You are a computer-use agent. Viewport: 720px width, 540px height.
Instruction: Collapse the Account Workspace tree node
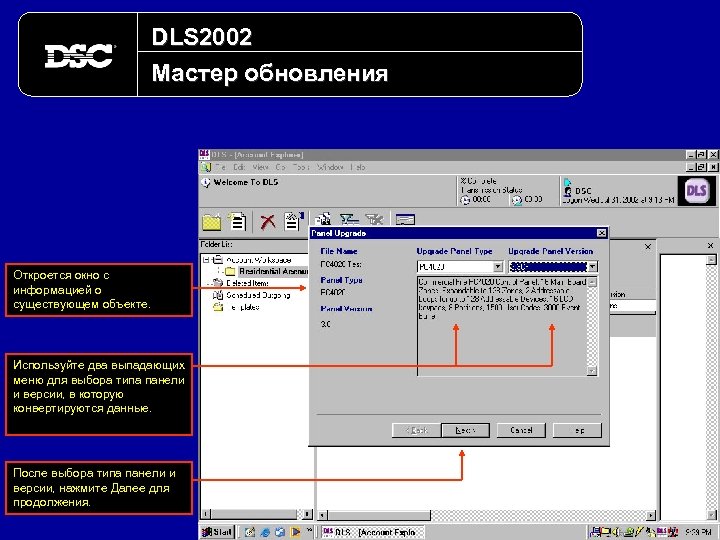click(x=207, y=260)
